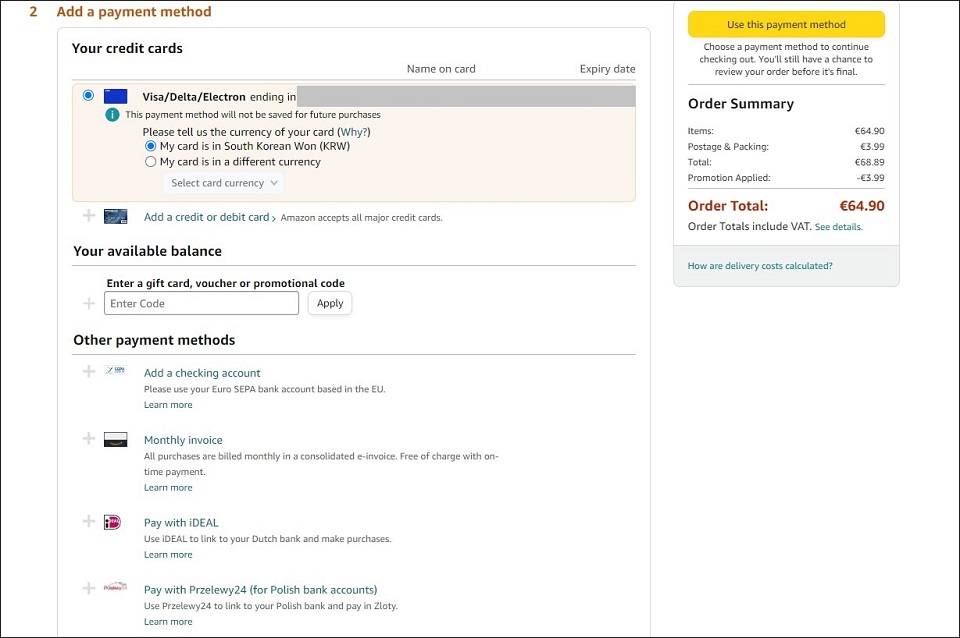Click plus icon next to Add a credit card

coord(89,216)
